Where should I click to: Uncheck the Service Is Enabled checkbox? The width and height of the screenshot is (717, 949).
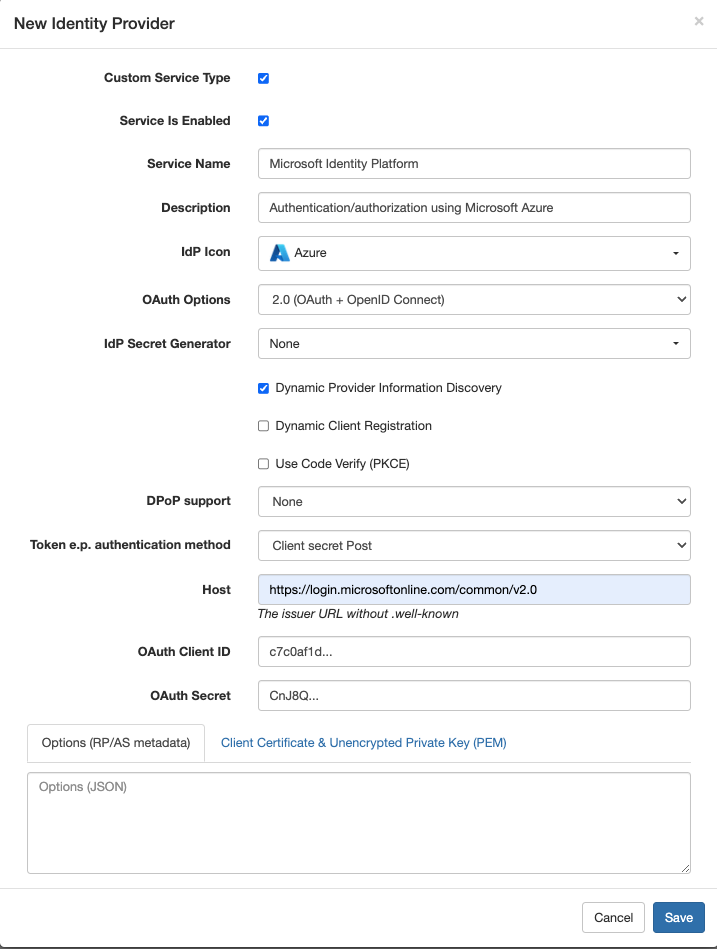click(263, 121)
